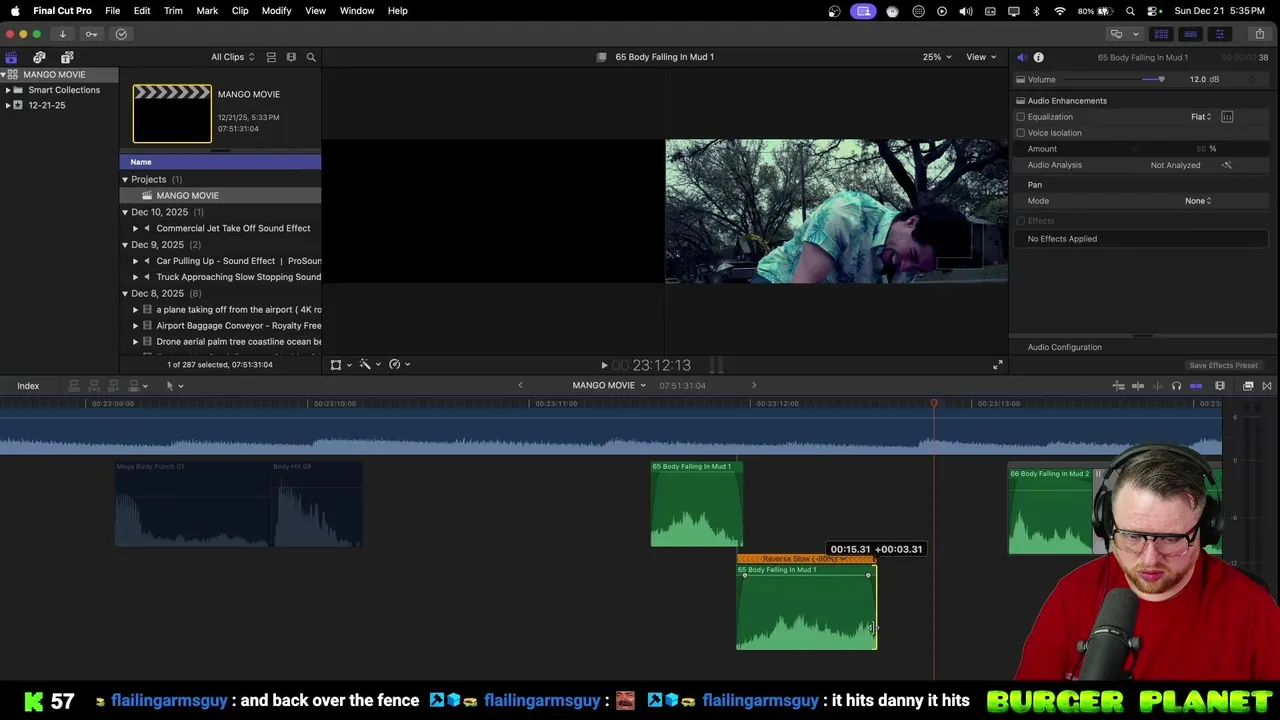This screenshot has height=720, width=1280.
Task: Select the Audio Inspector speaker tab
Action: [1021, 58]
